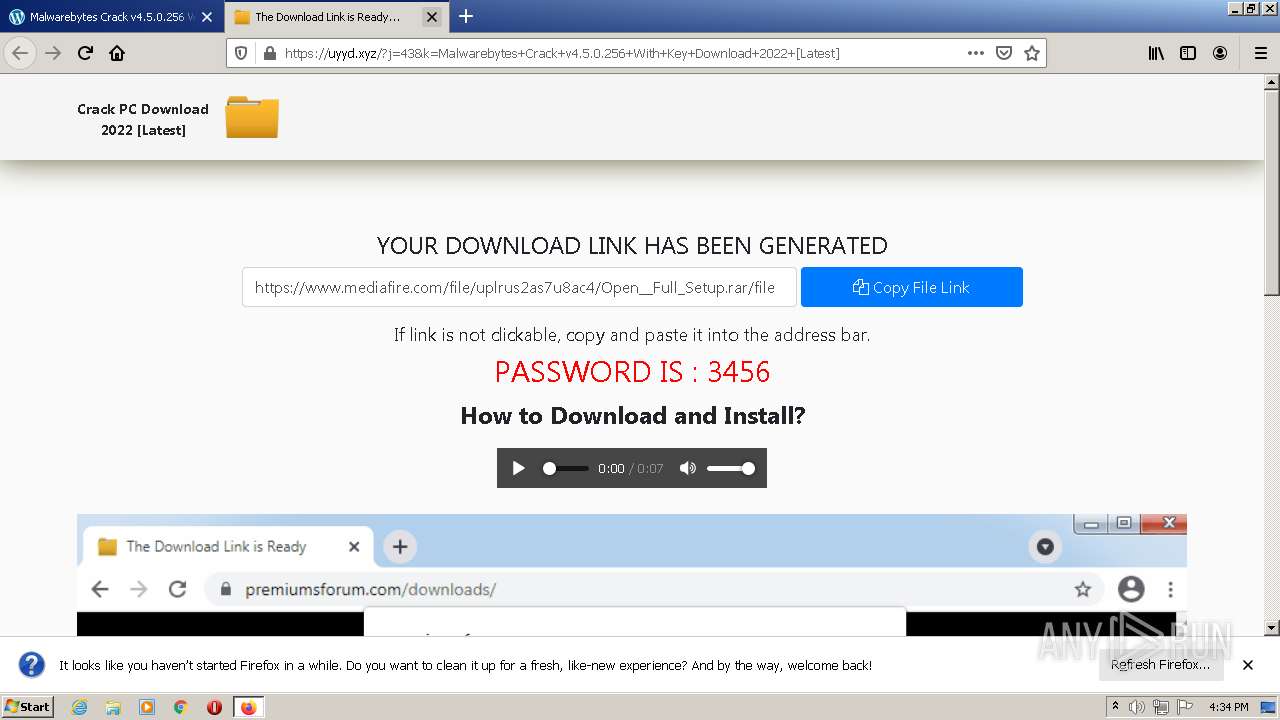Adjust the audio progress slider
1280x720 pixels.
pyautogui.click(x=566, y=468)
